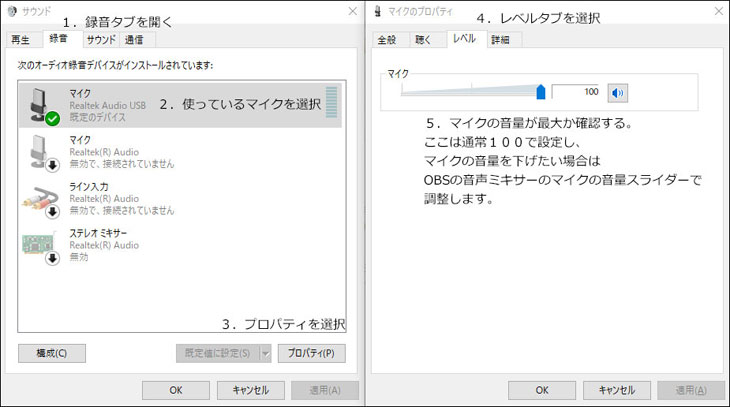Open the 詳細 (Advanced) tab

[x=501, y=40]
